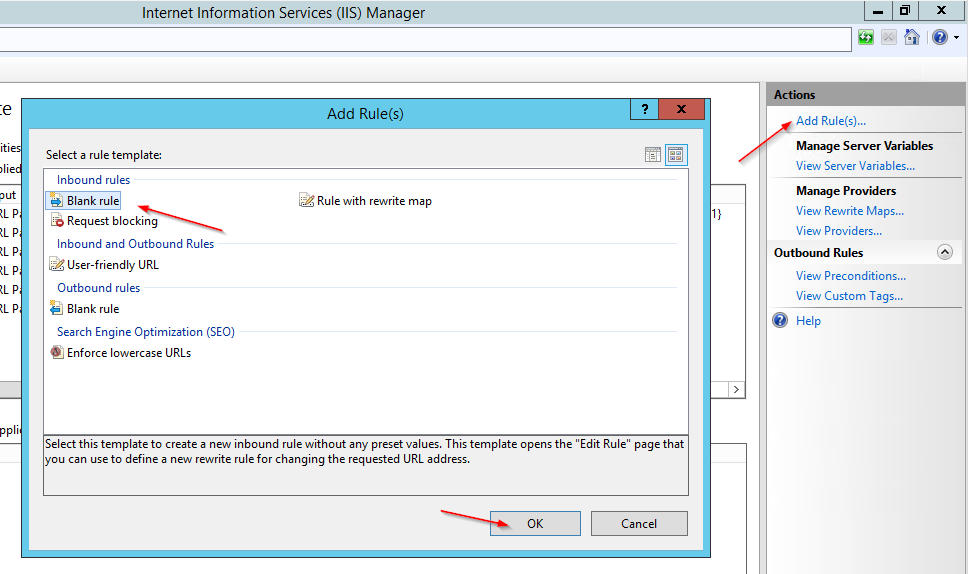Open View Rewrite Maps... link
Screen dimensions: 968x574
click(x=849, y=211)
